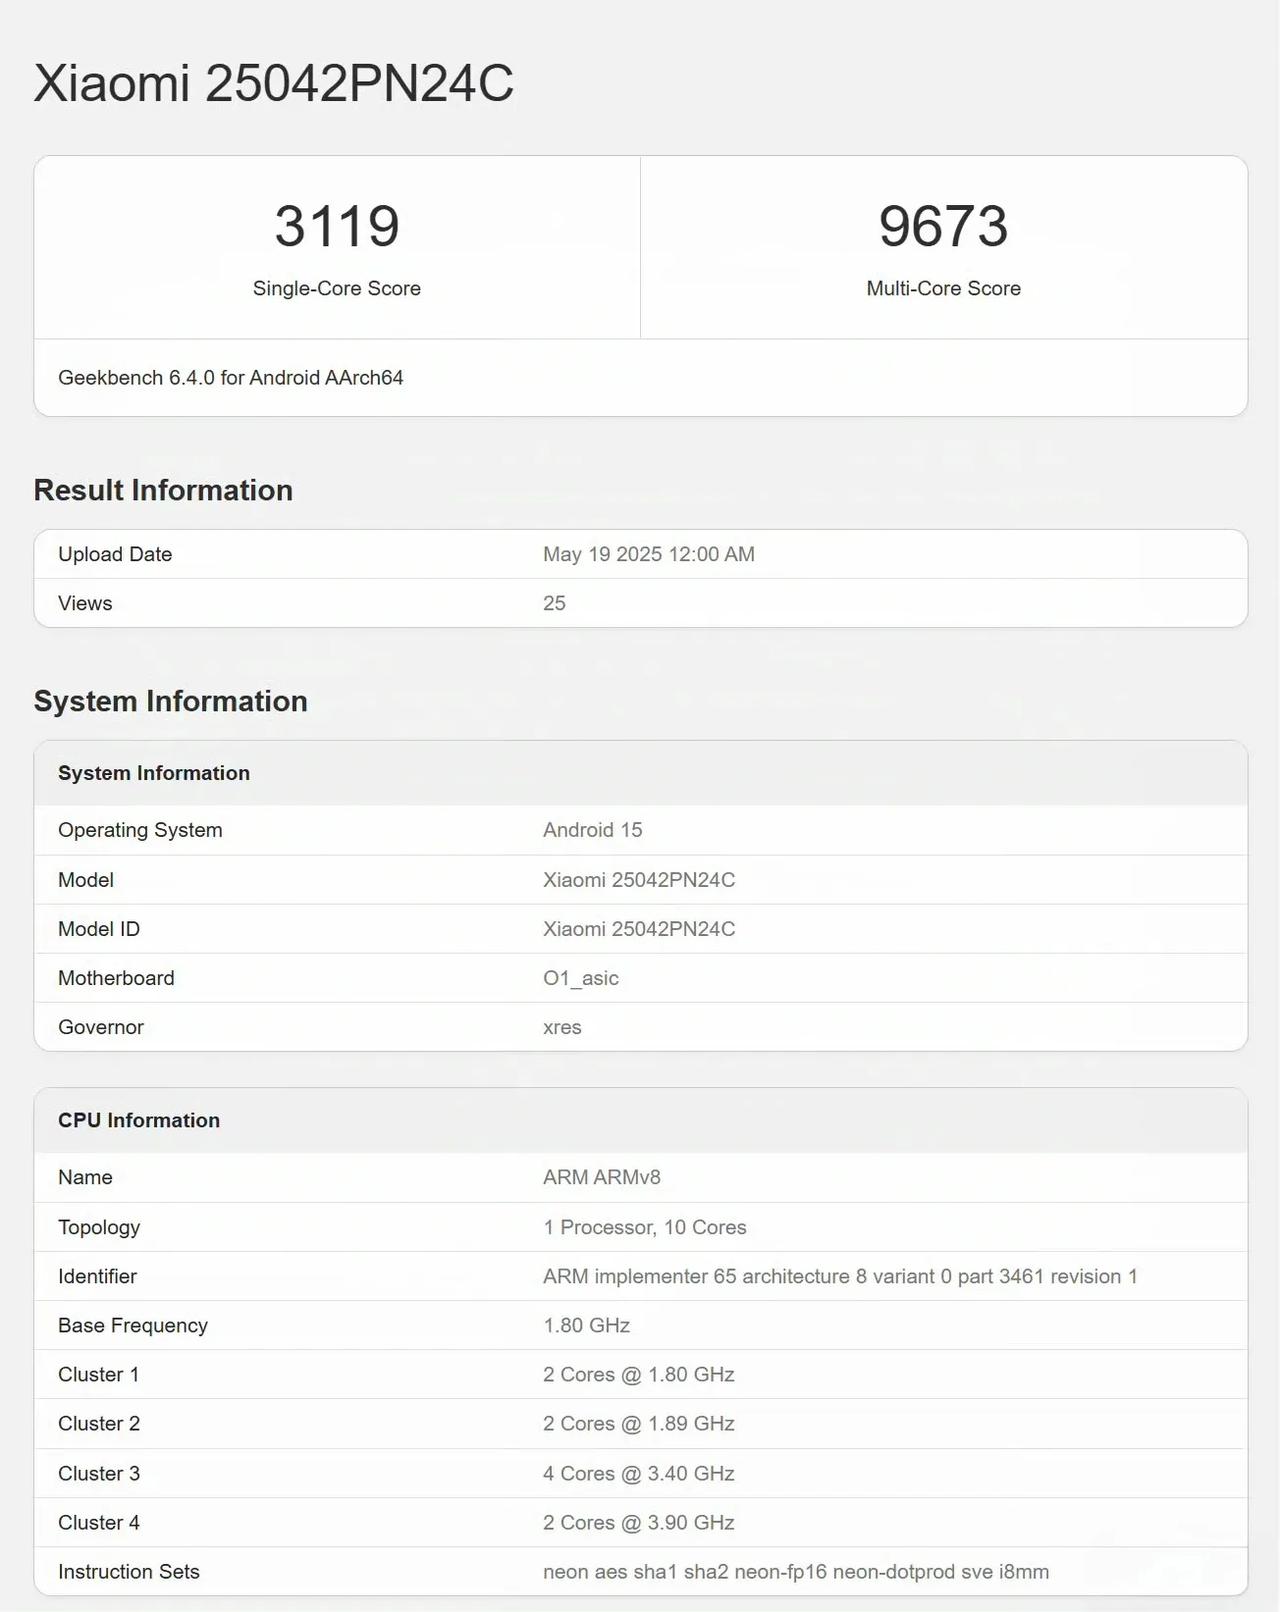The image size is (1280, 1612).
Task: Select the ARM ARMv8 value
Action: pos(602,1177)
